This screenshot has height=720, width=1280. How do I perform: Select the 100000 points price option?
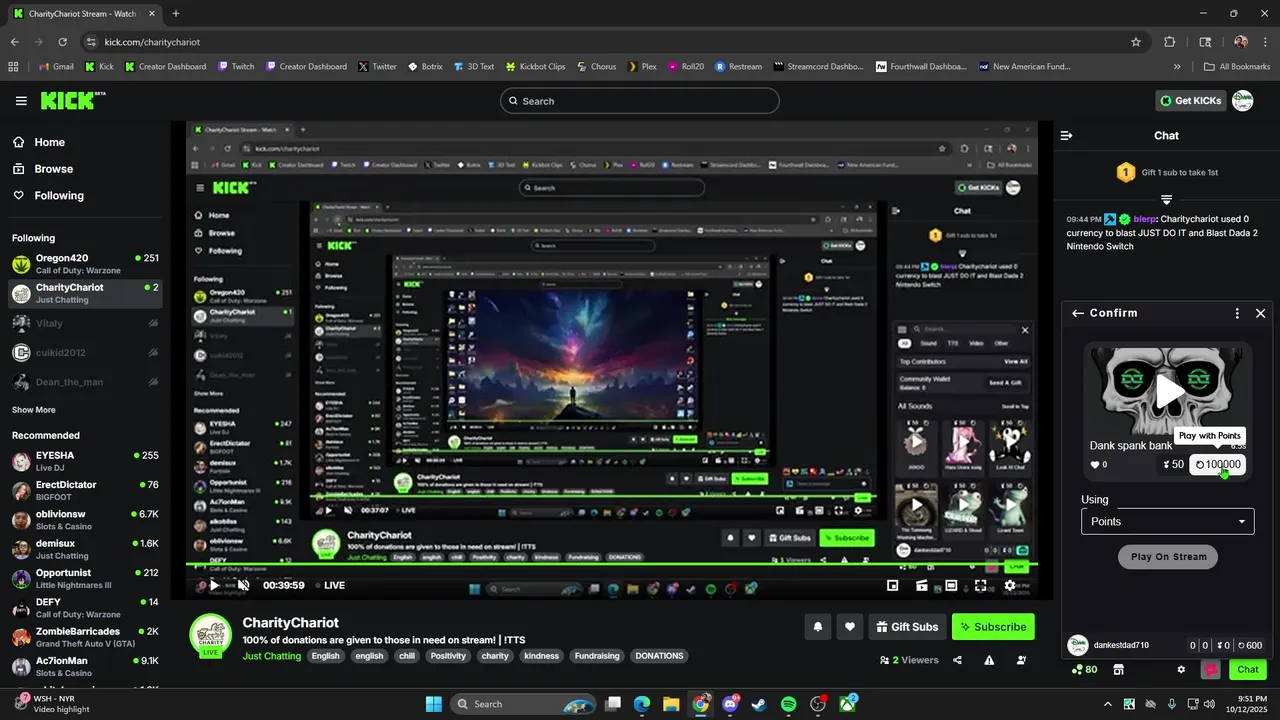coord(1217,464)
